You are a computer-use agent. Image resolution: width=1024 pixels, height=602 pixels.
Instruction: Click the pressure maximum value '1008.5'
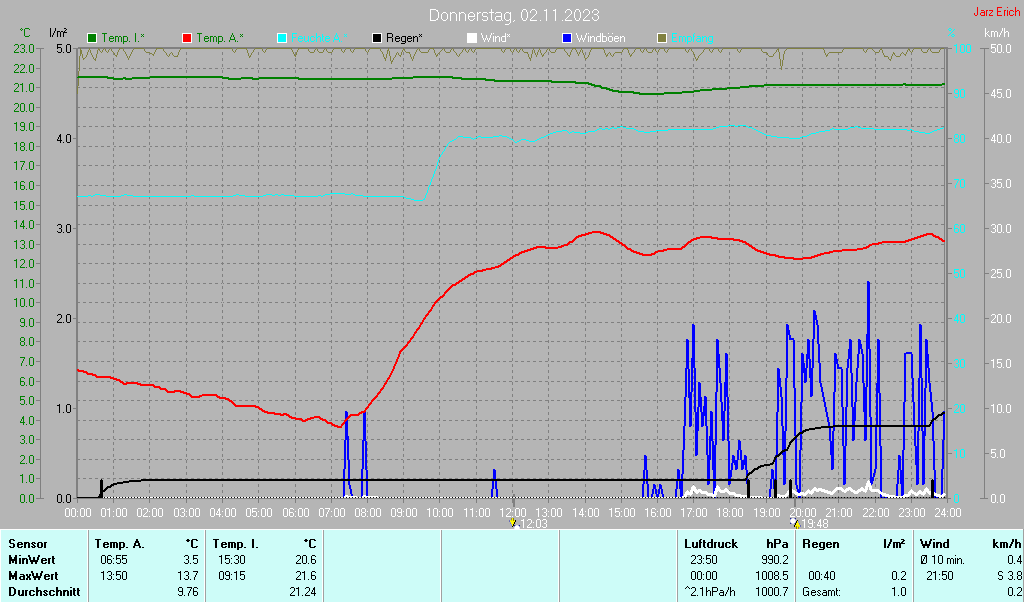pos(772,577)
